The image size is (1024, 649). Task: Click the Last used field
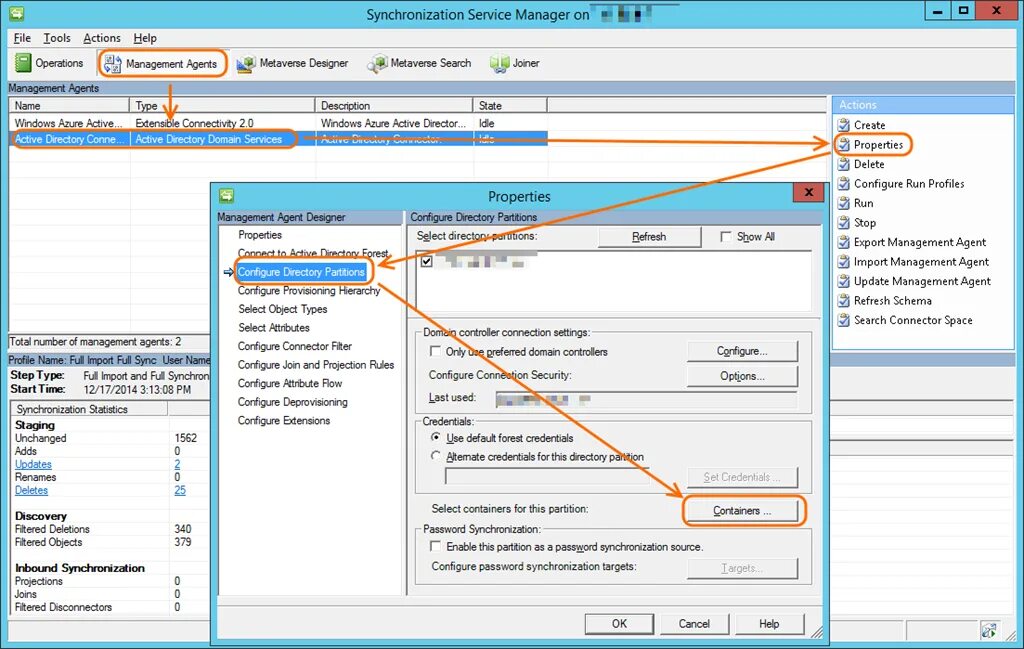tap(646, 399)
